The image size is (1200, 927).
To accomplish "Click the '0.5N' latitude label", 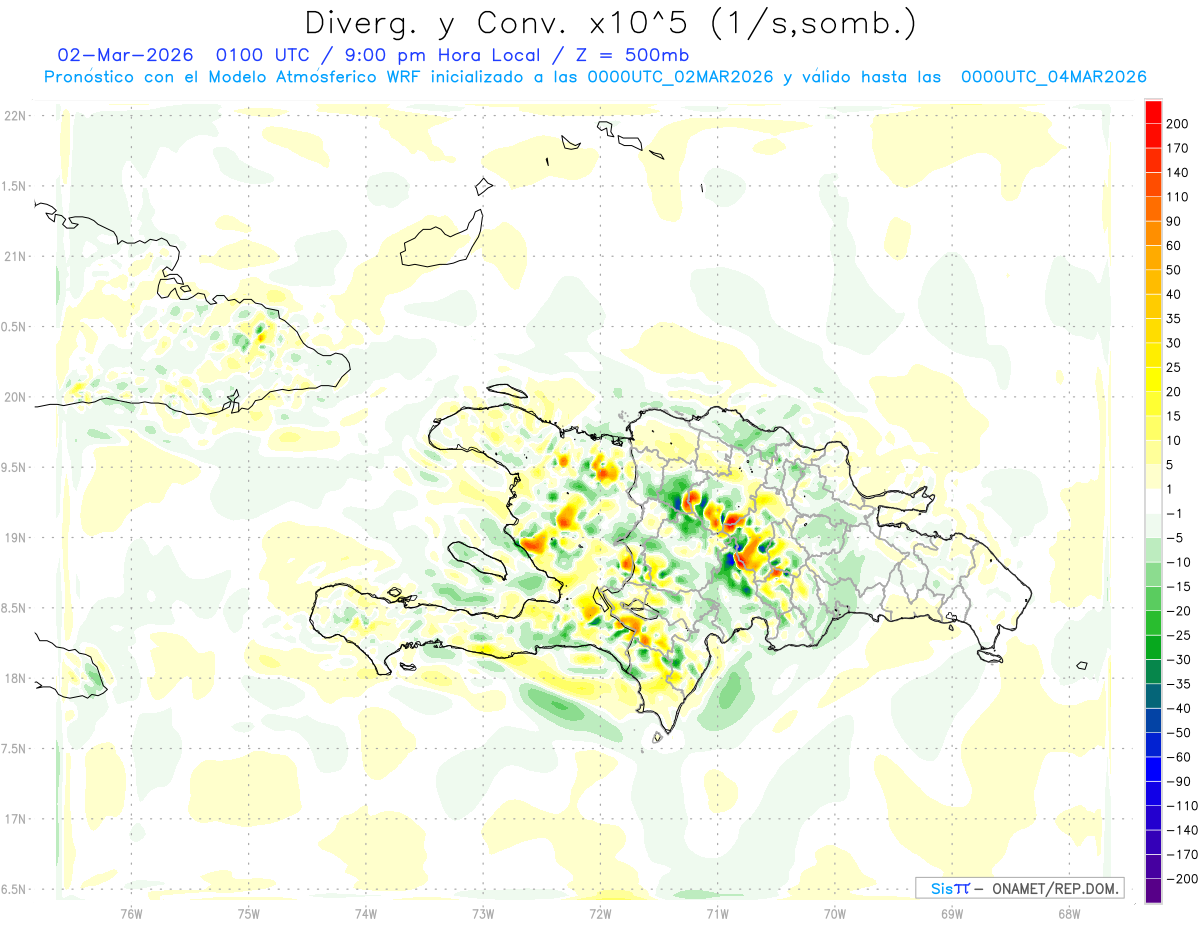I will (x=15, y=327).
